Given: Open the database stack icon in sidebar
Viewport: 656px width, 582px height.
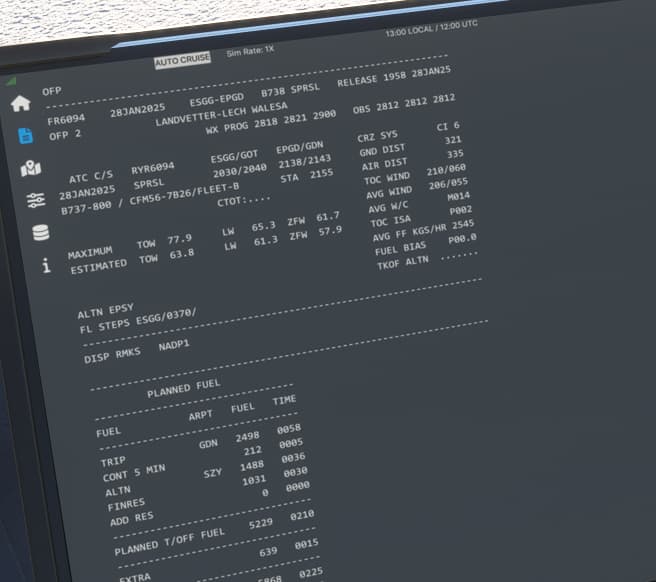Looking at the screenshot, I should pyautogui.click(x=41, y=233).
